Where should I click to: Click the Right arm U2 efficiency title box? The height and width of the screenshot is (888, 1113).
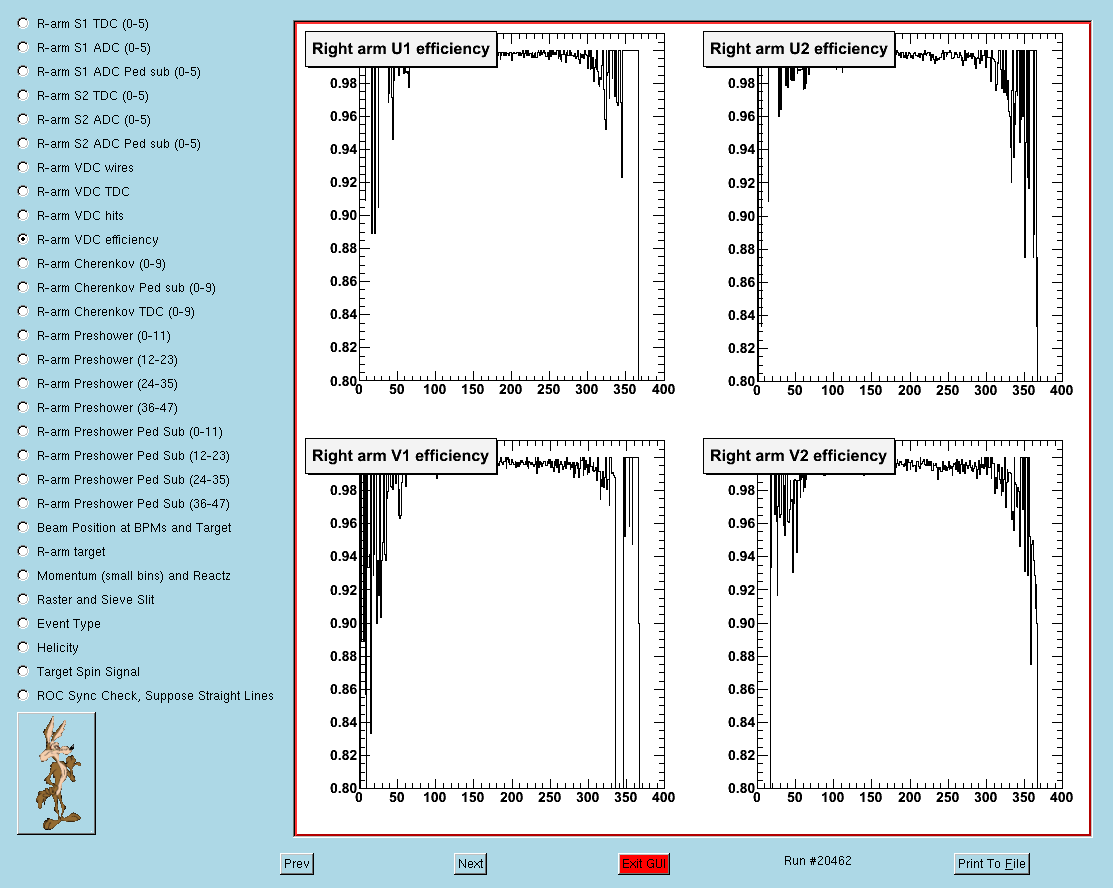click(799, 49)
